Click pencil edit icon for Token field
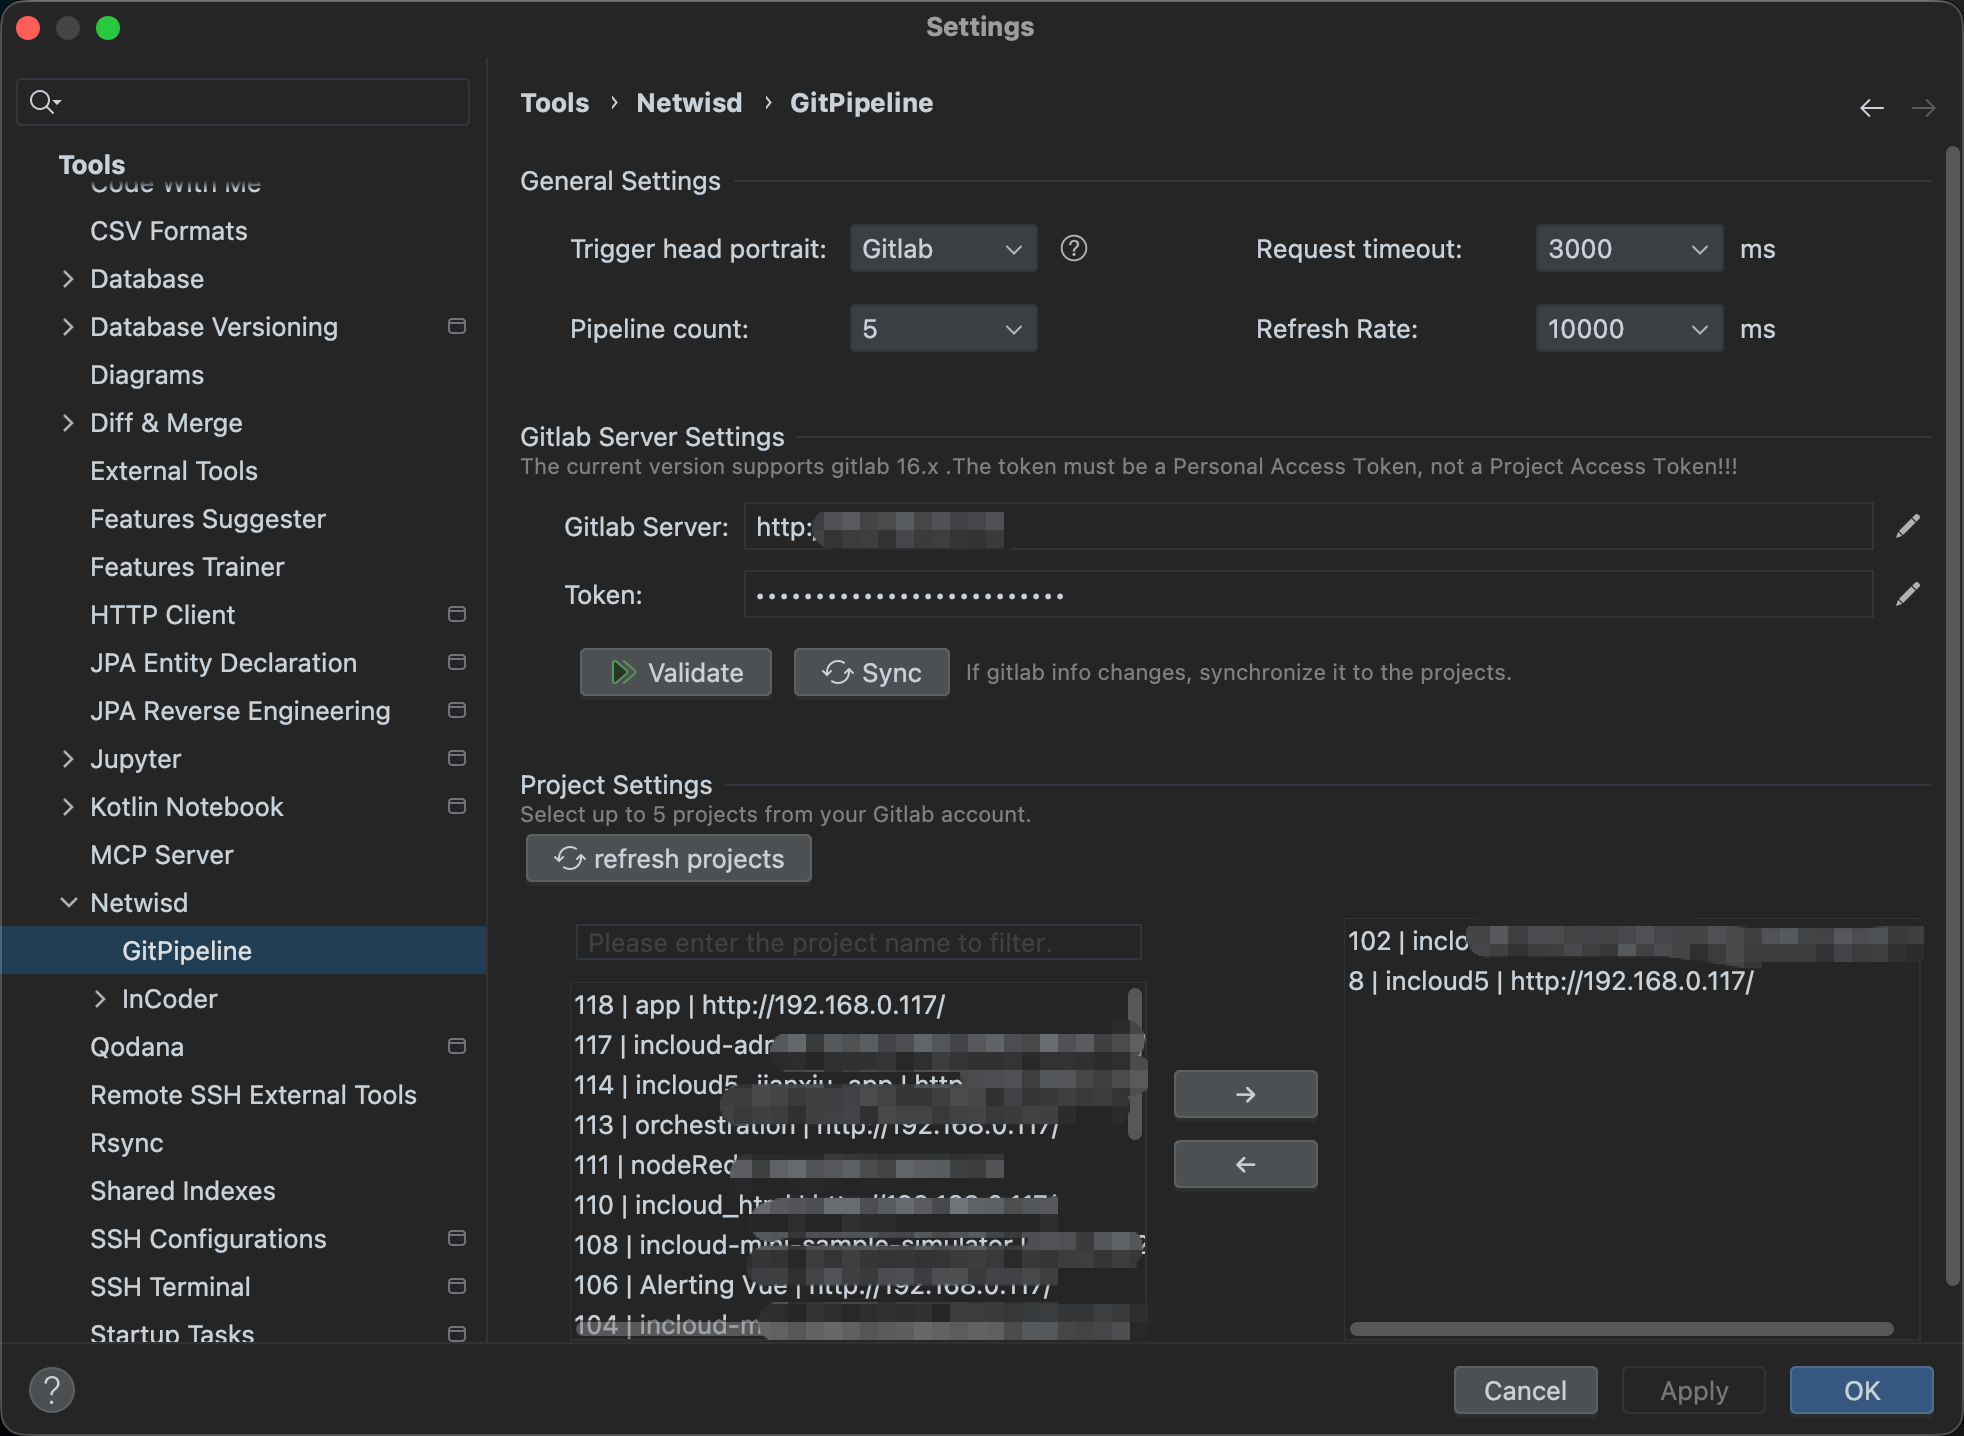Image resolution: width=1964 pixels, height=1436 pixels. click(1907, 594)
